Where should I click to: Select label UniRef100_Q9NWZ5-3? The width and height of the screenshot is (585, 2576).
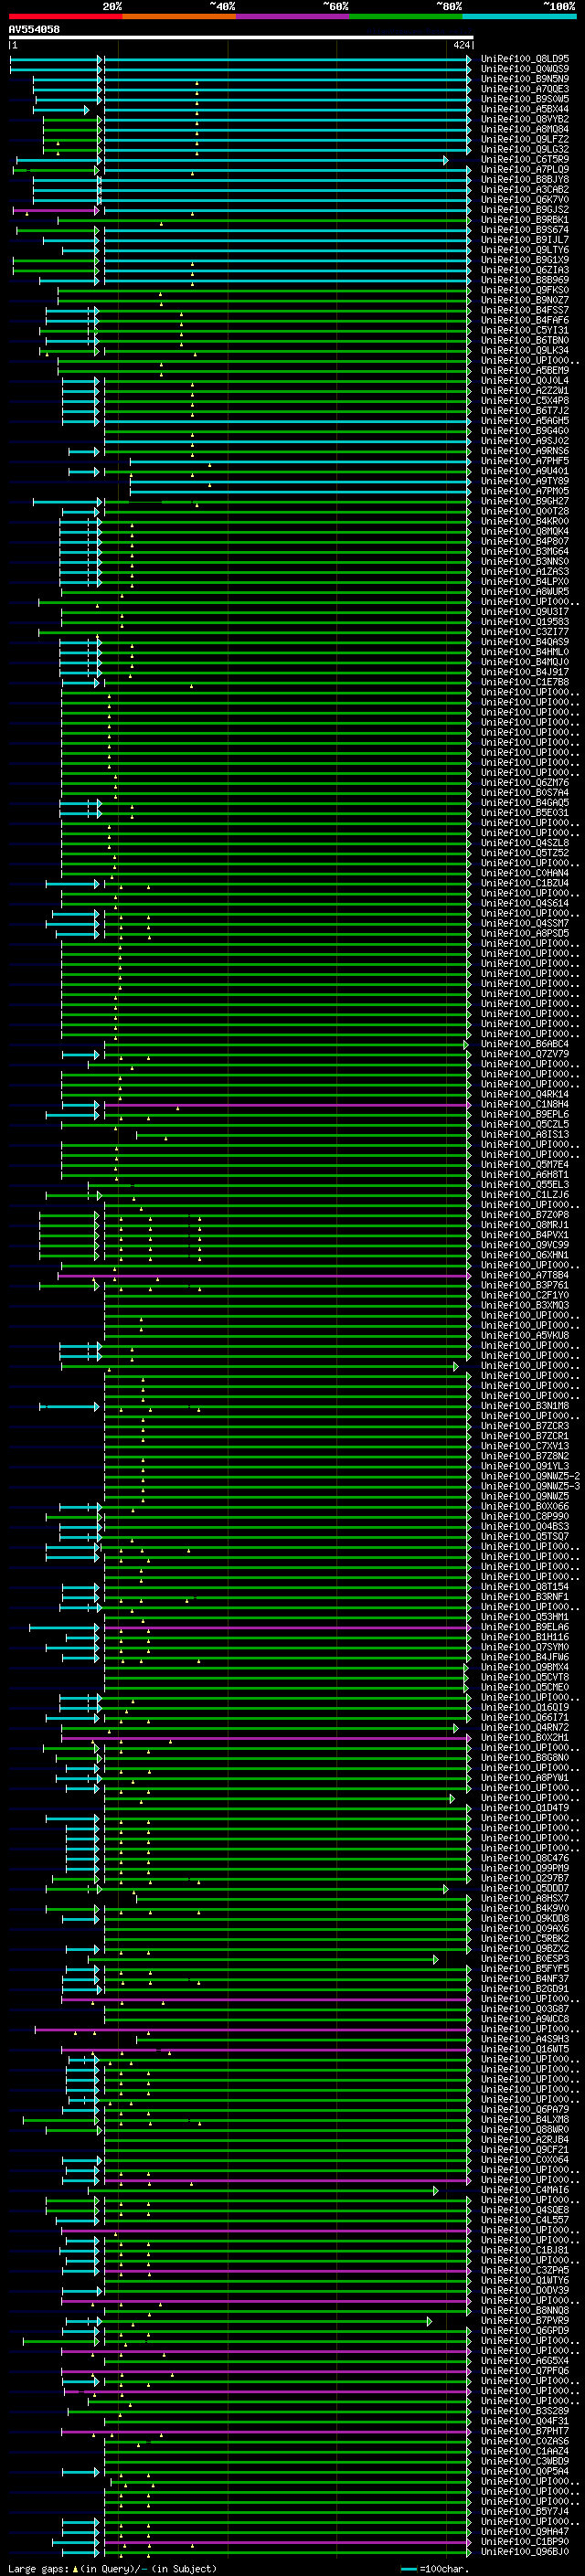pos(530,1486)
